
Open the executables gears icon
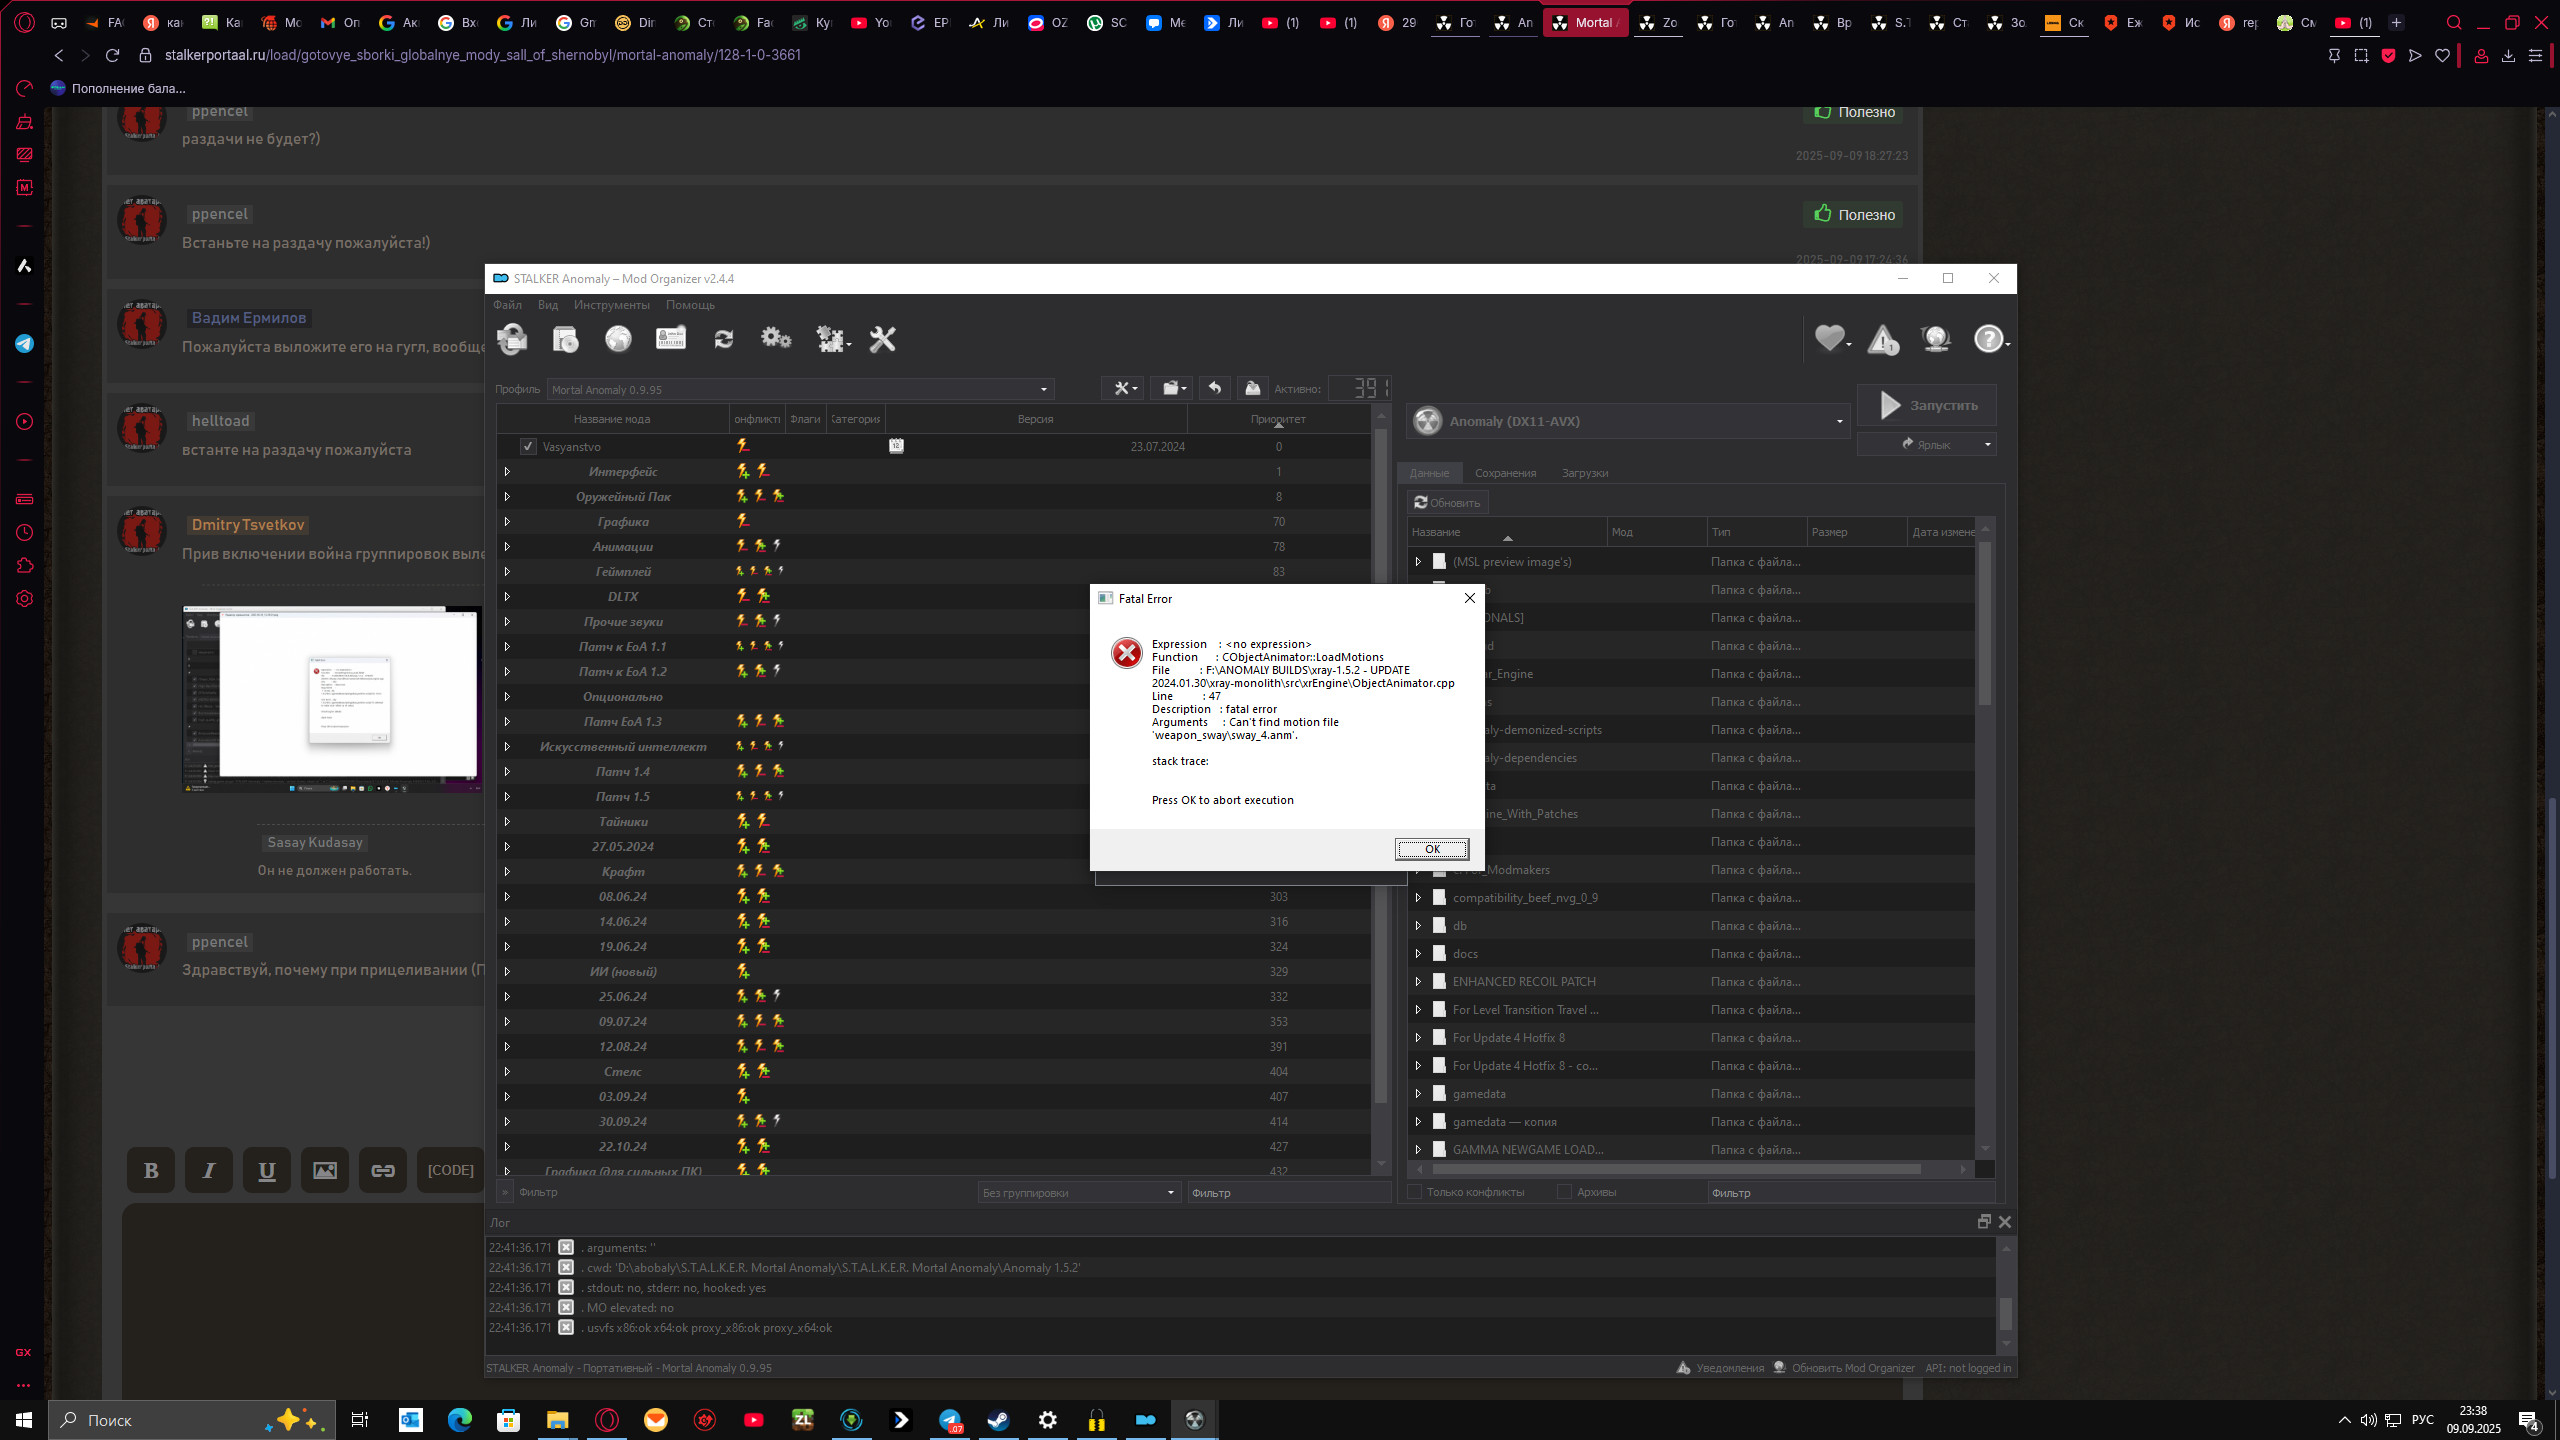point(776,339)
